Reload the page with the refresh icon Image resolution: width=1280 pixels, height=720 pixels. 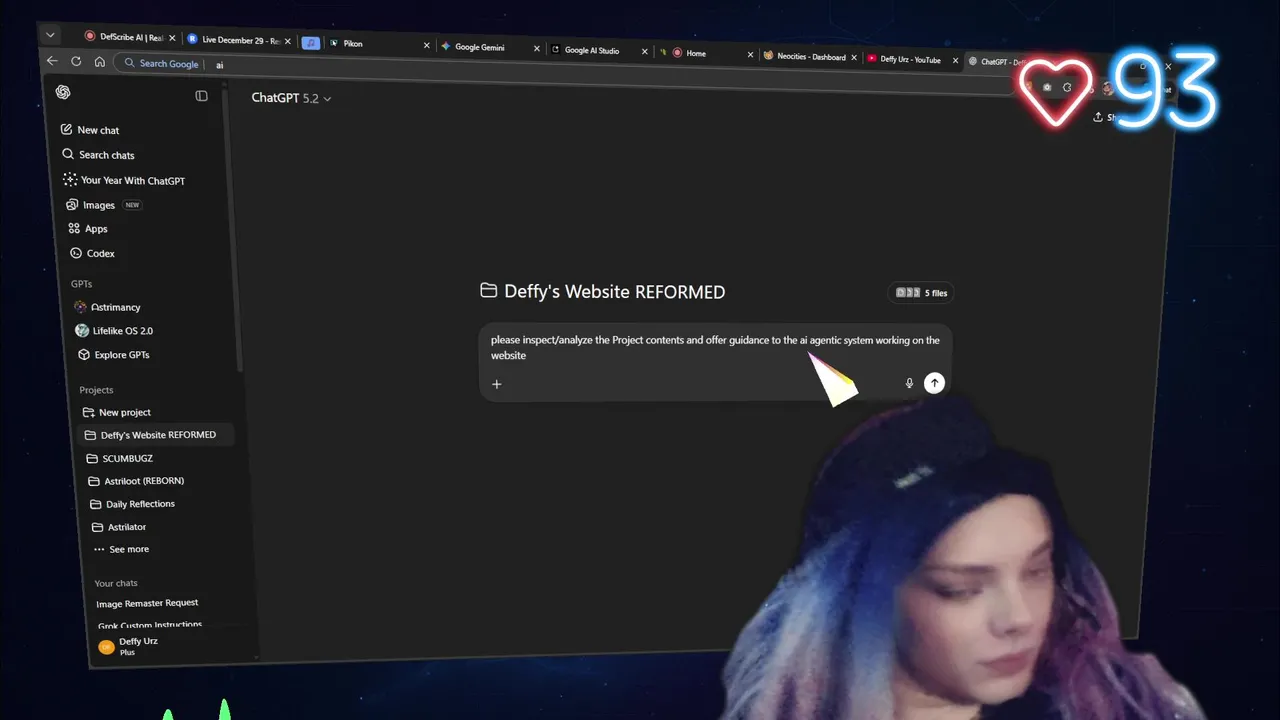click(76, 61)
